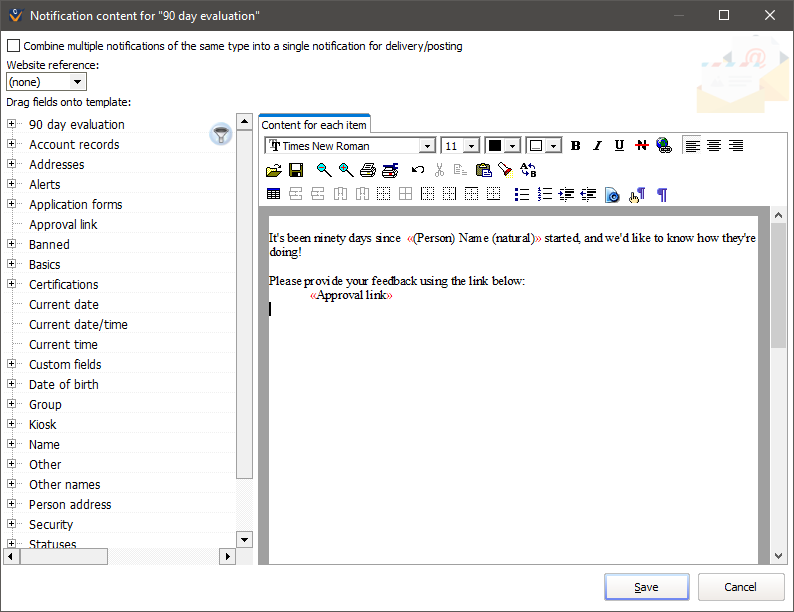Screen dimensions: 794x612
Task: Click the filter funnel icon above fields list
Action: (220, 134)
